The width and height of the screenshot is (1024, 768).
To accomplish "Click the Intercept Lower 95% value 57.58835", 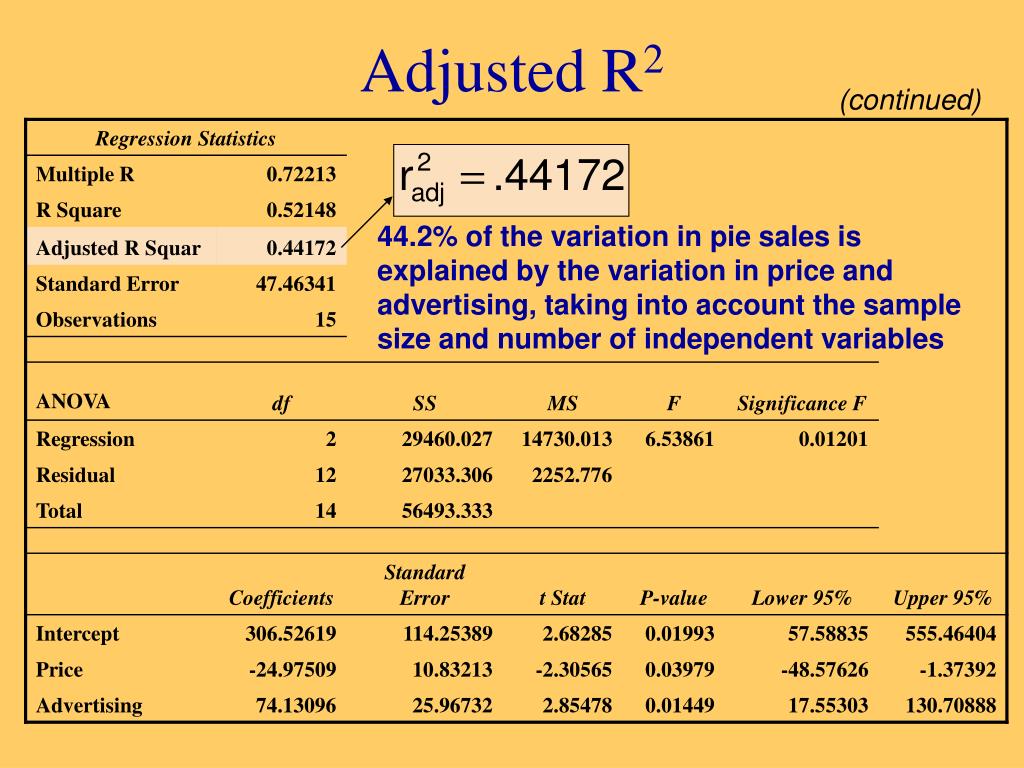I will coord(828,633).
